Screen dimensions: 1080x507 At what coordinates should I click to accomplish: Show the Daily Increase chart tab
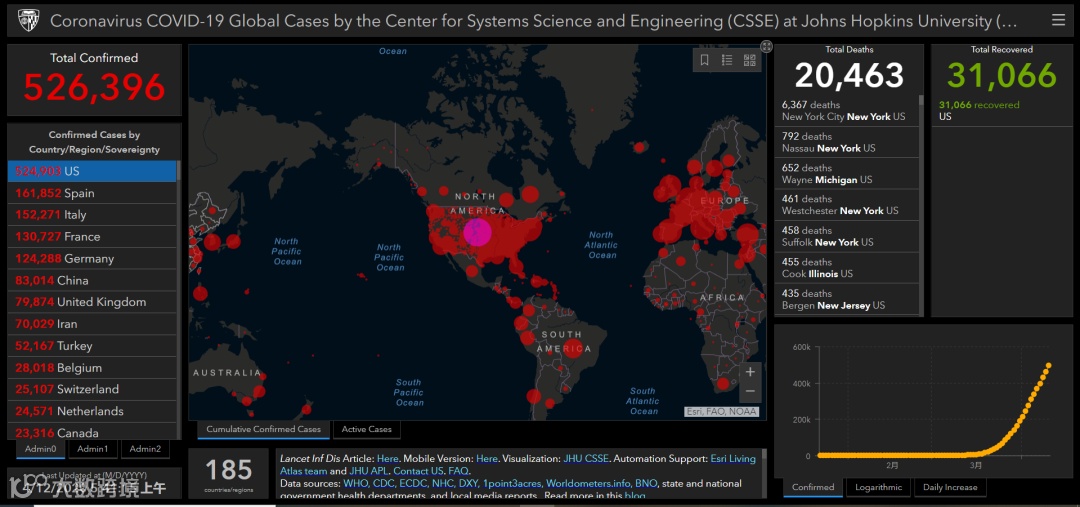click(950, 487)
